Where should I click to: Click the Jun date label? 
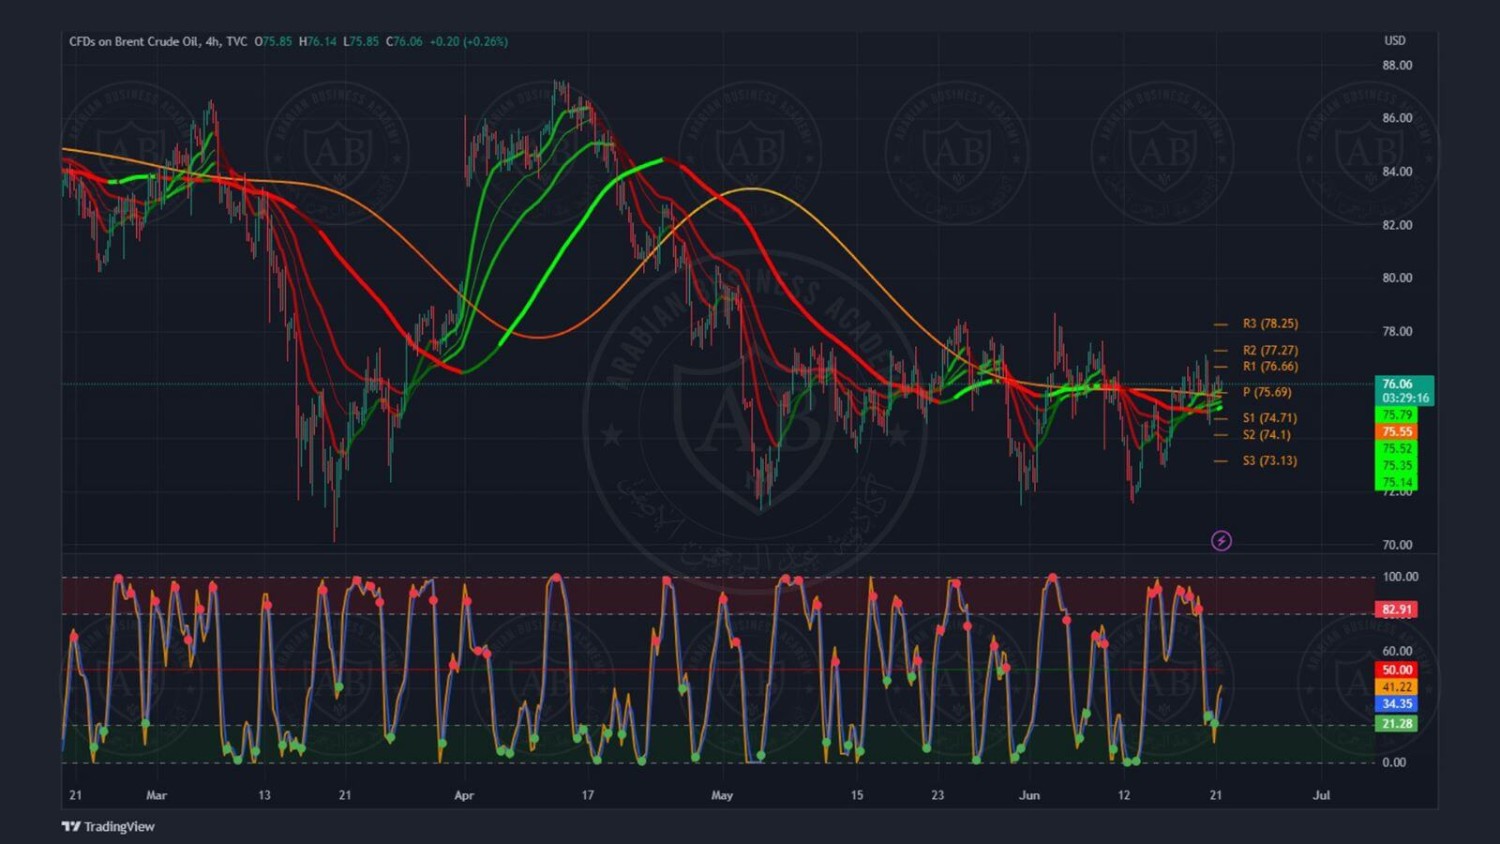pos(1029,795)
